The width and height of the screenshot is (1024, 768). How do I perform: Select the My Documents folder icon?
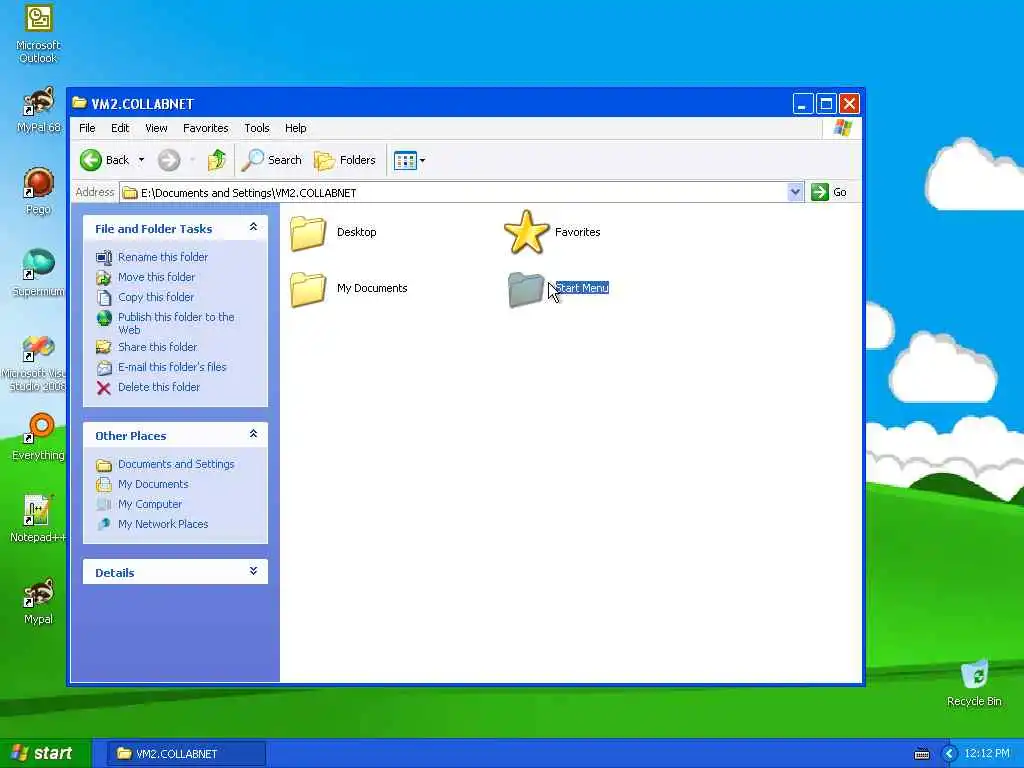[x=308, y=289]
